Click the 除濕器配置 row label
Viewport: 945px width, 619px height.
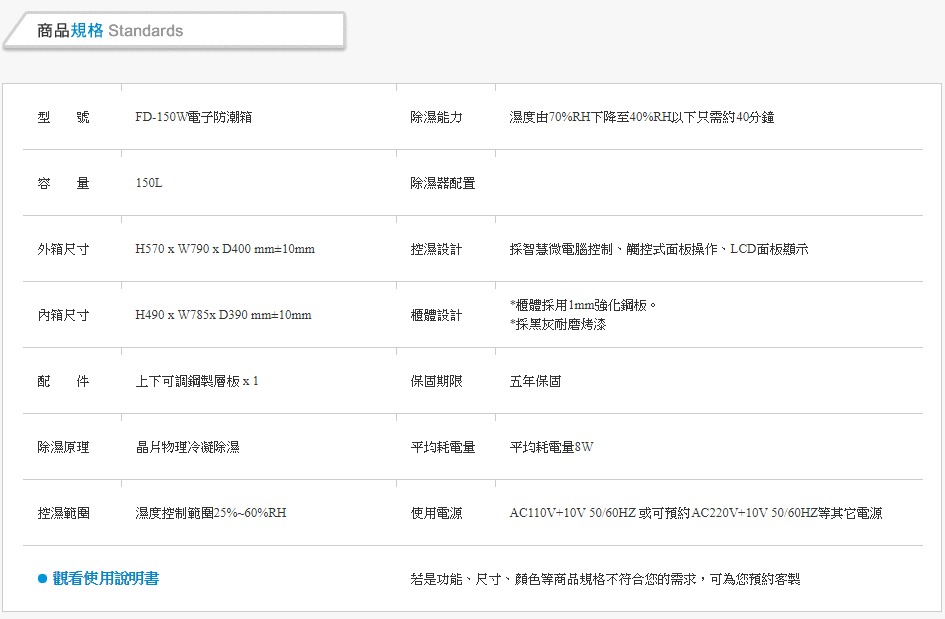click(442, 183)
